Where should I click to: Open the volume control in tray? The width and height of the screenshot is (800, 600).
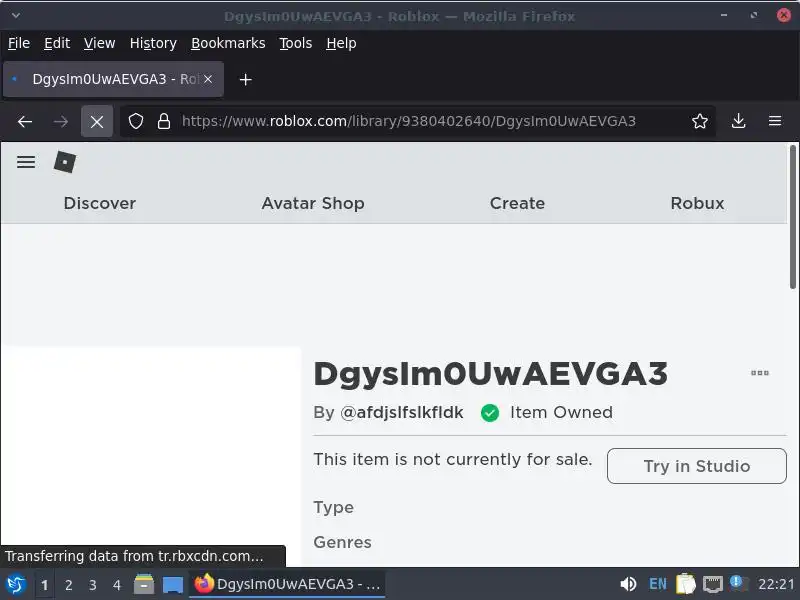(628, 584)
